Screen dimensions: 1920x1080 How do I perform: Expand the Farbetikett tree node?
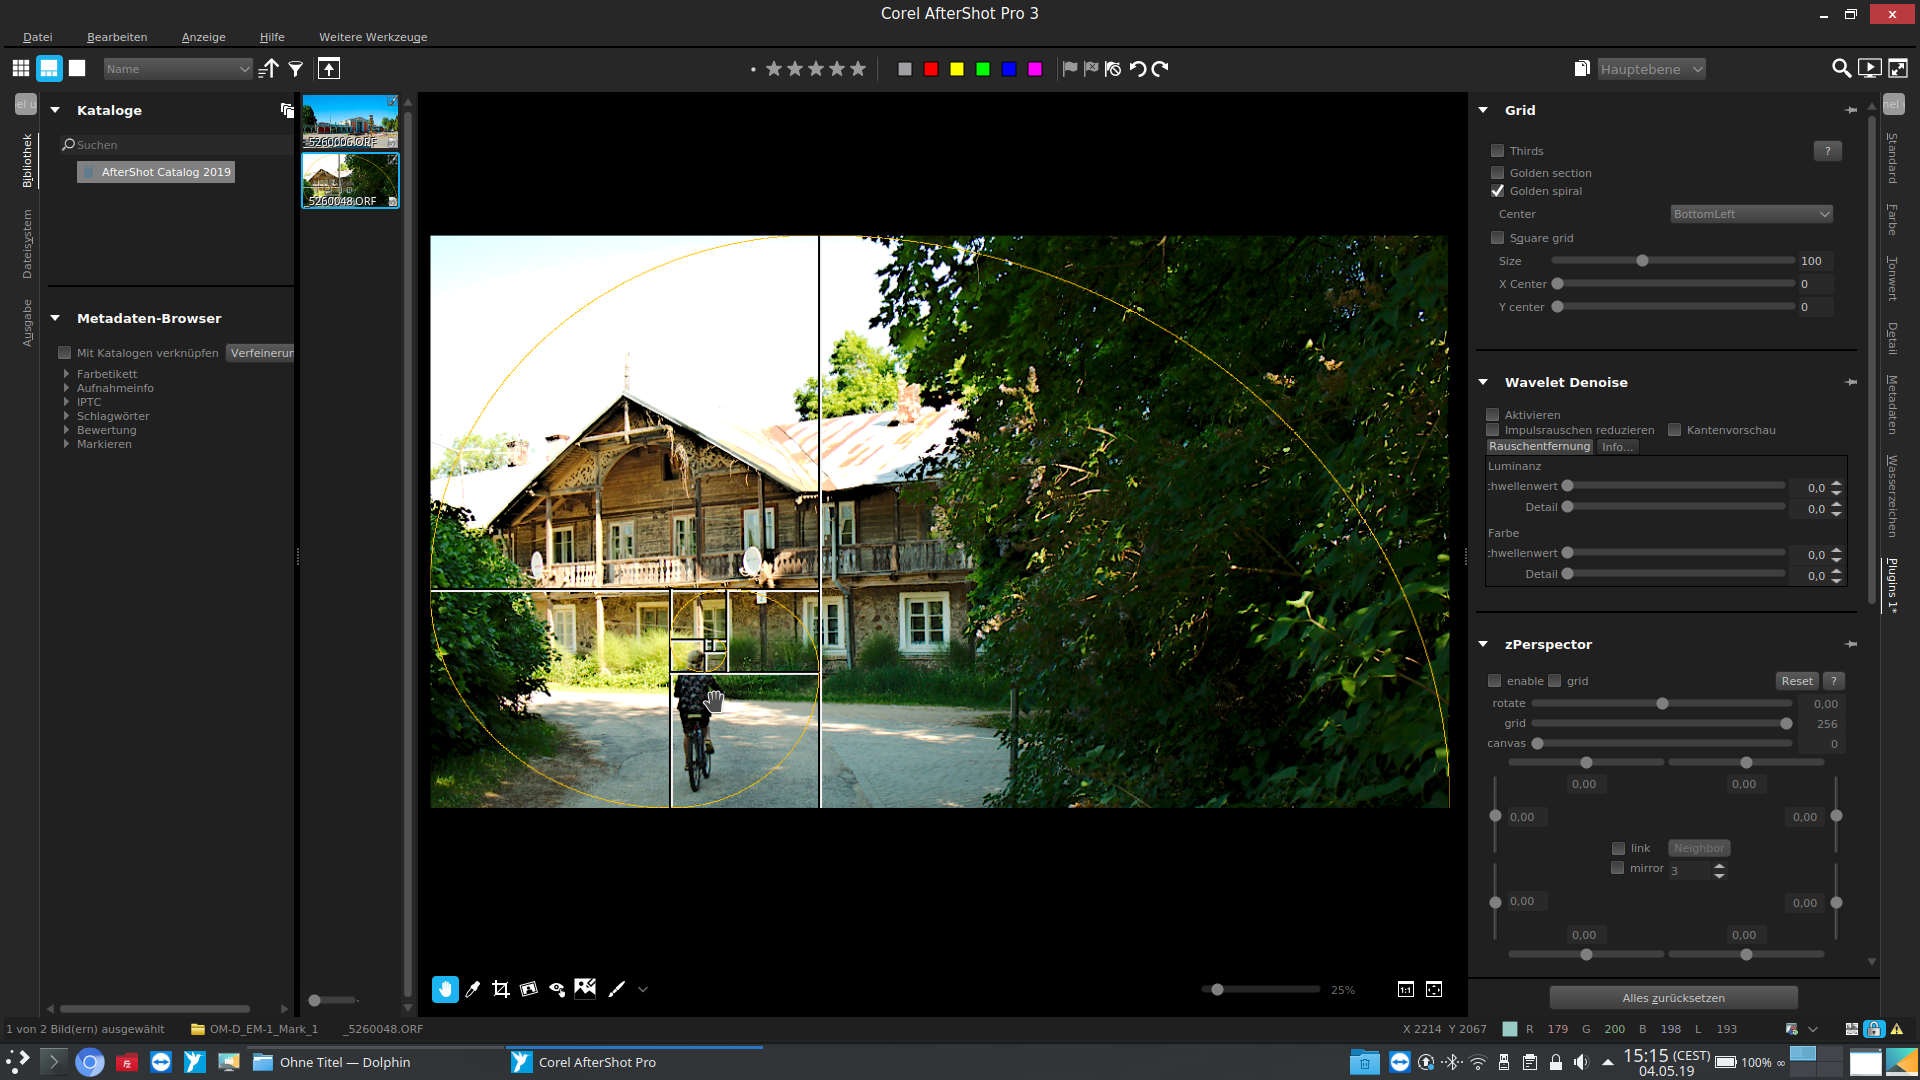click(x=66, y=374)
